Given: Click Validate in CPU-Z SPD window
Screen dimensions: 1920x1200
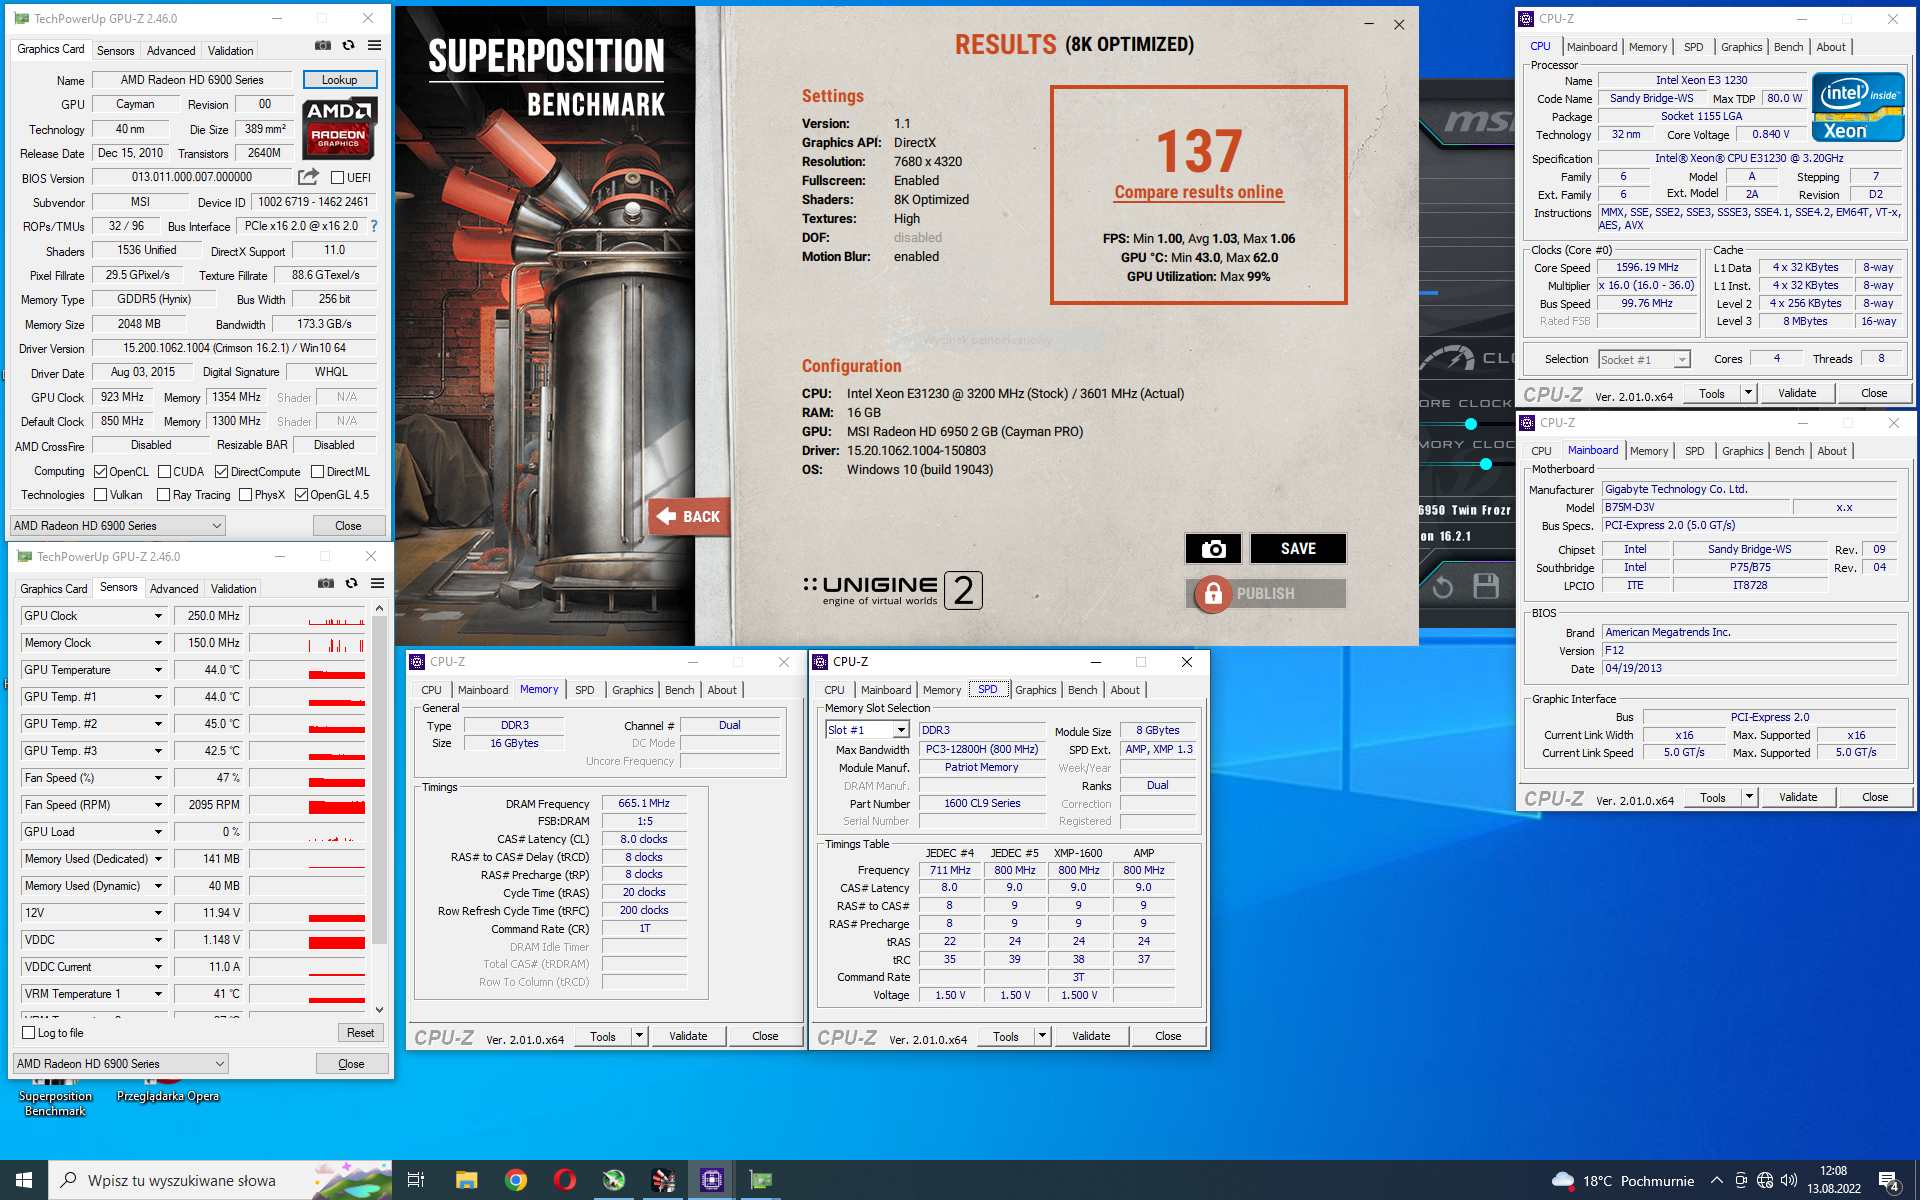Looking at the screenshot, I should click(x=1090, y=1036).
